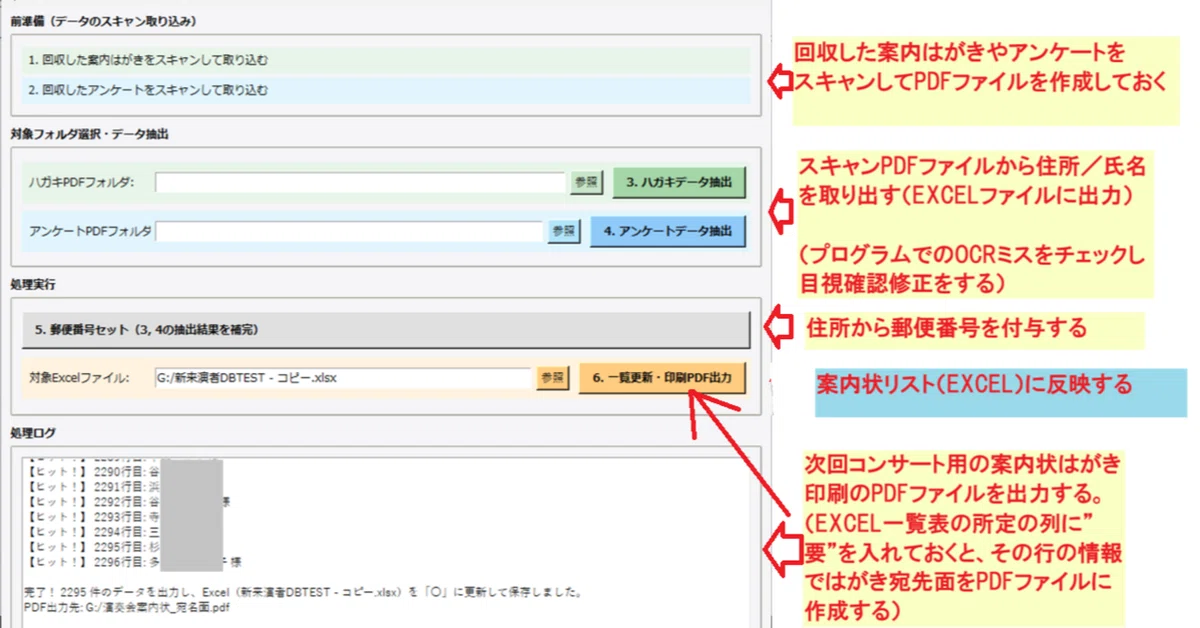This screenshot has height=628, width=1200.
Task: Click step 2 scan collected questionnaires row
Action: pyautogui.click(x=386, y=90)
